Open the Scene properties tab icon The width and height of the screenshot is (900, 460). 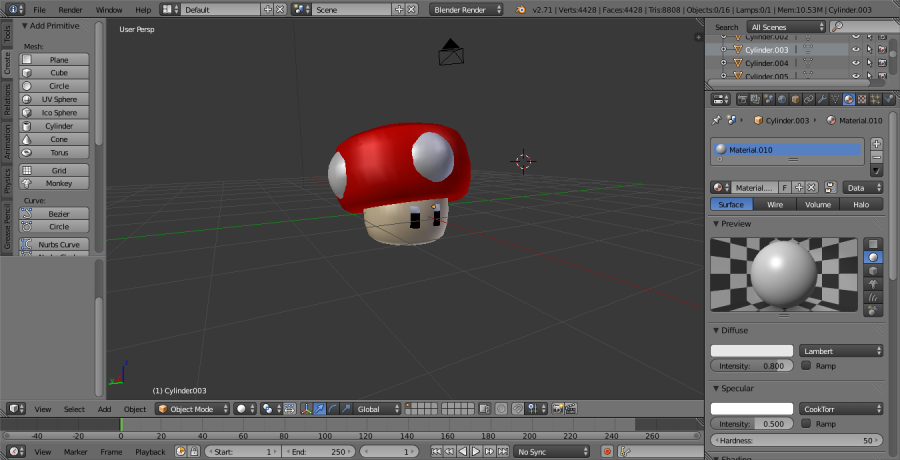click(769, 99)
